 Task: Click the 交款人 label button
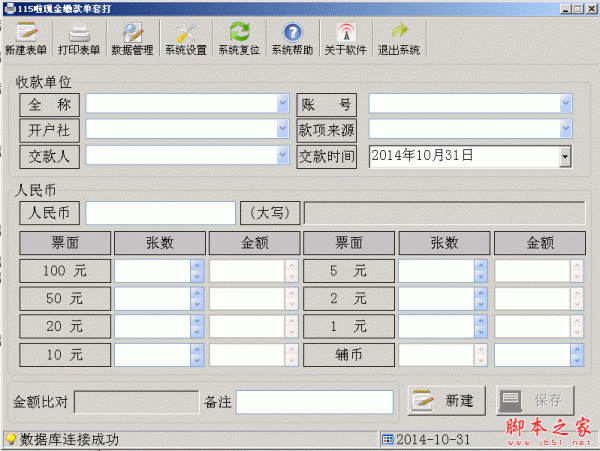[49, 156]
